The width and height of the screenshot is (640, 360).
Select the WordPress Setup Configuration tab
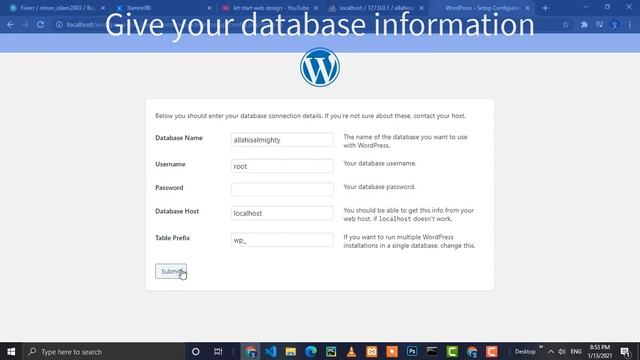[x=482, y=8]
